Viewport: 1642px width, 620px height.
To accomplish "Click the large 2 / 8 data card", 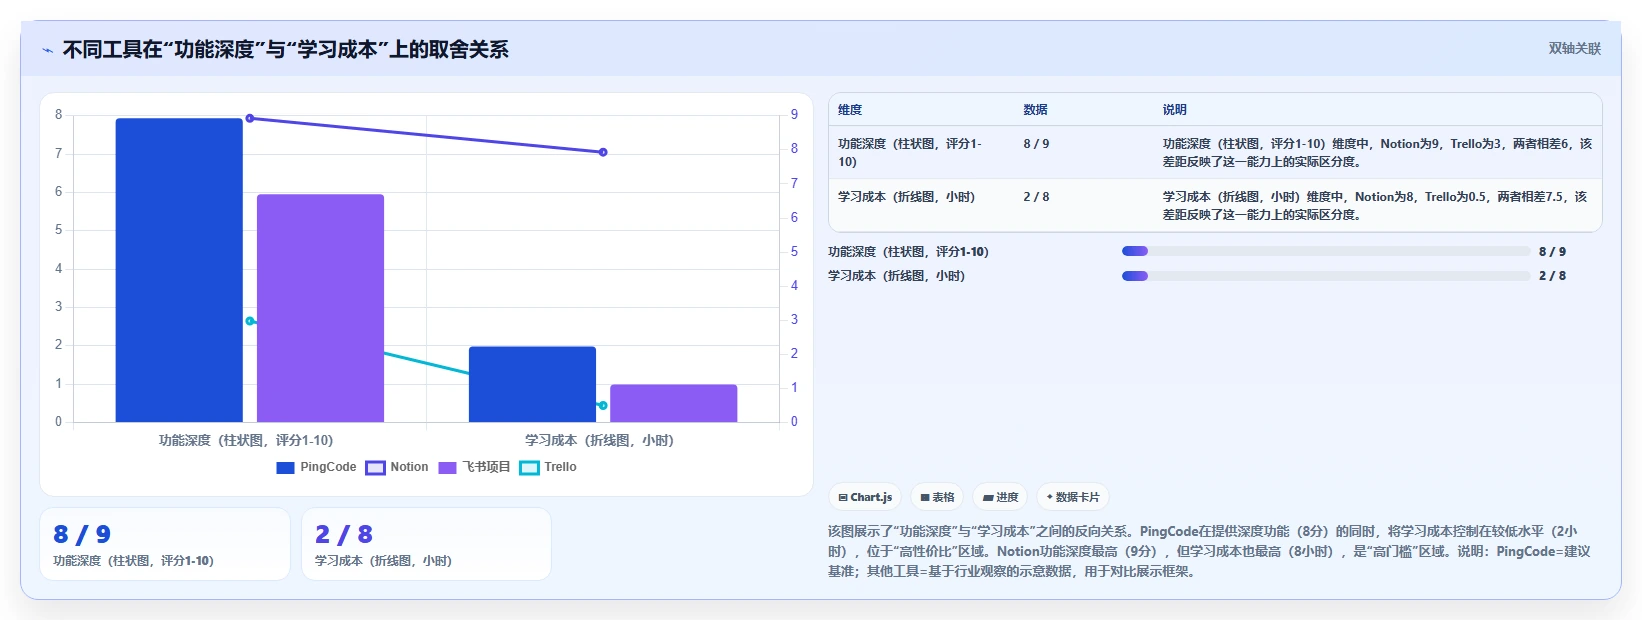I will 426,544.
